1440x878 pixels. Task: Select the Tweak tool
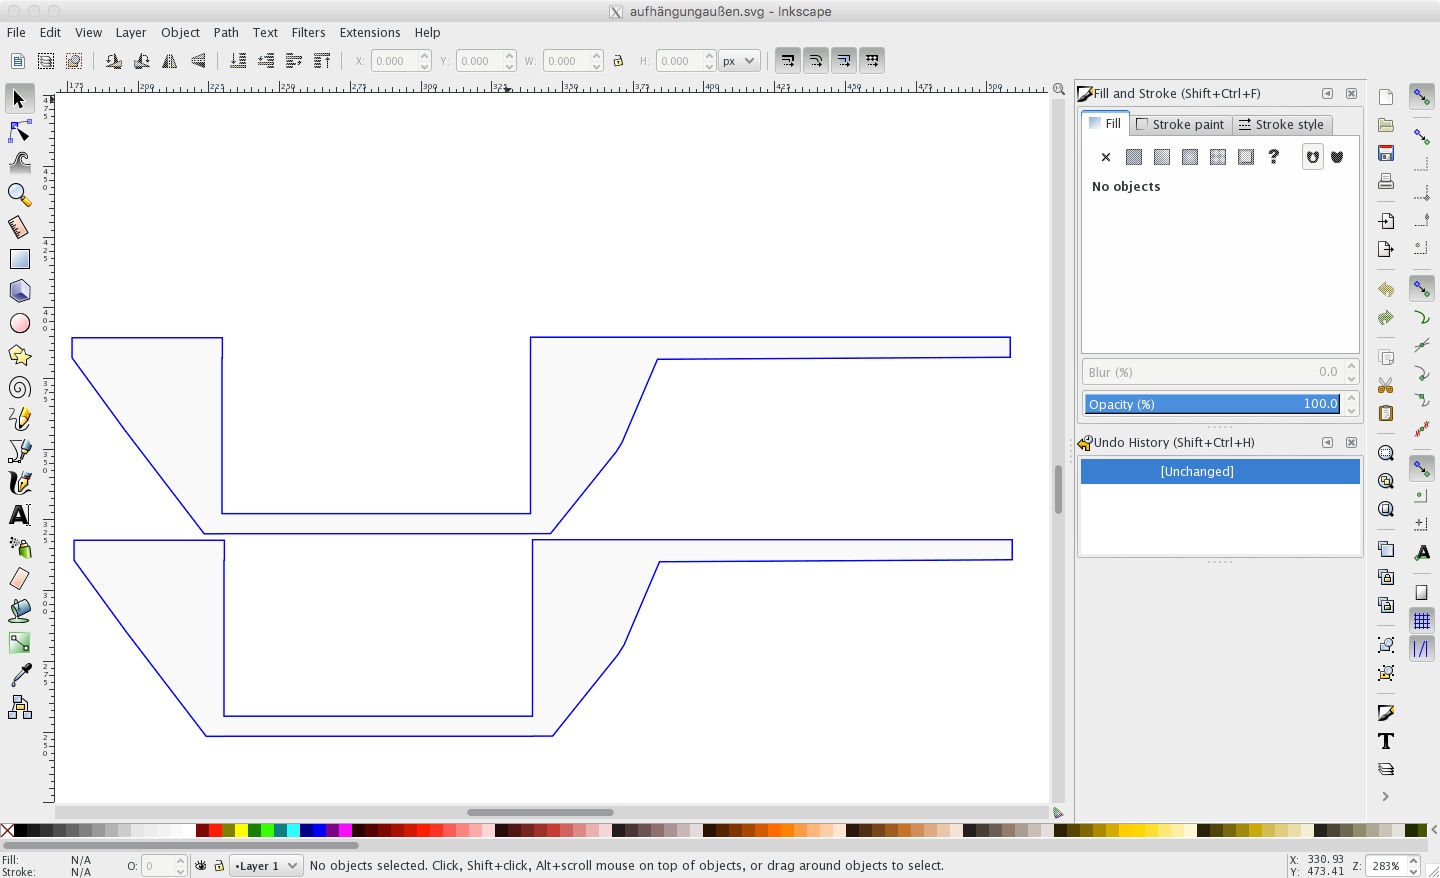point(19,162)
